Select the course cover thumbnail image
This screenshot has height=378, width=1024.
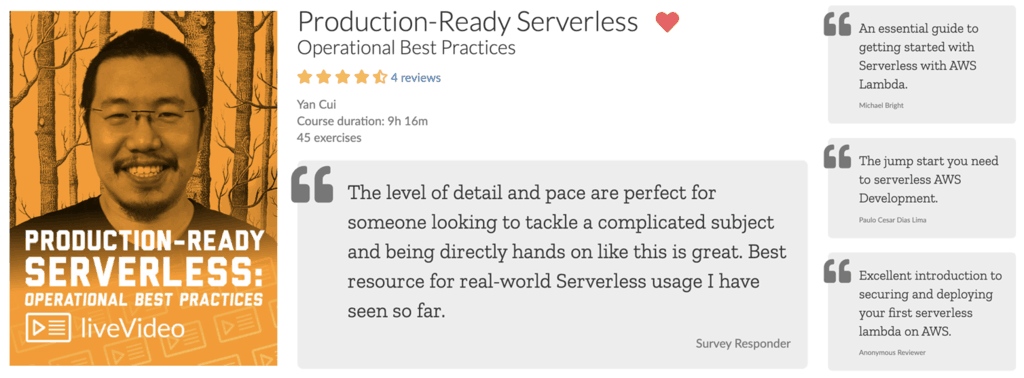143,189
